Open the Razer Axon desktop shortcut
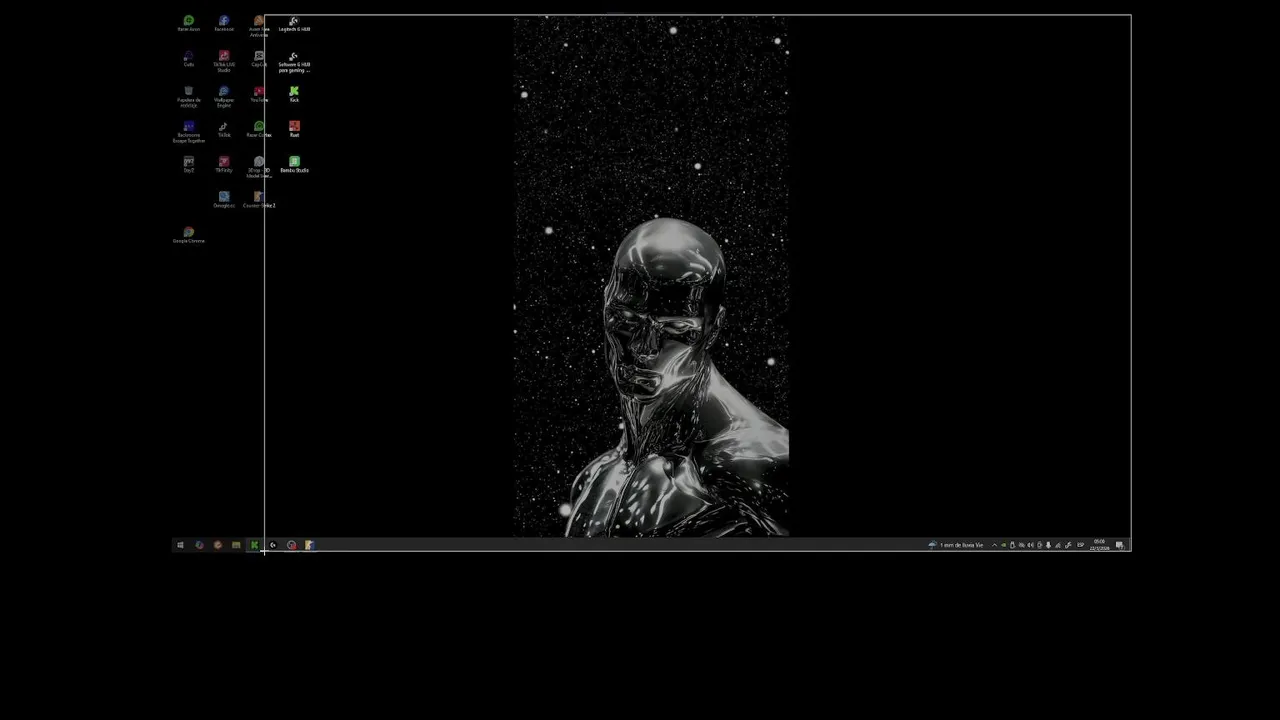Image resolution: width=1280 pixels, height=720 pixels. coord(188,23)
